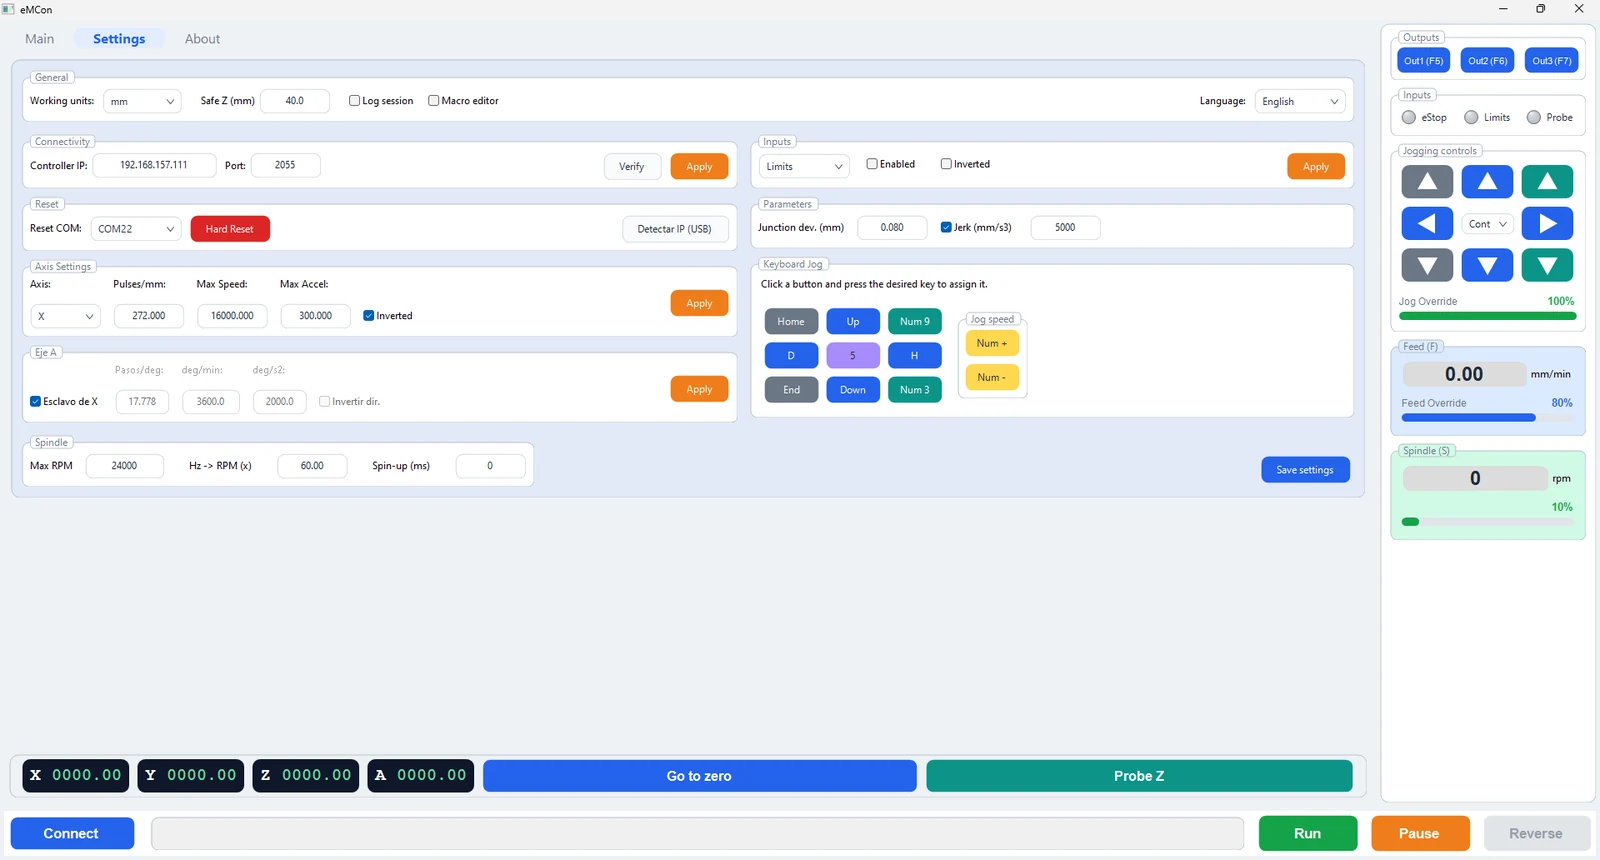1600x860 pixels.
Task: Click the Probe Z button
Action: [x=1139, y=776]
